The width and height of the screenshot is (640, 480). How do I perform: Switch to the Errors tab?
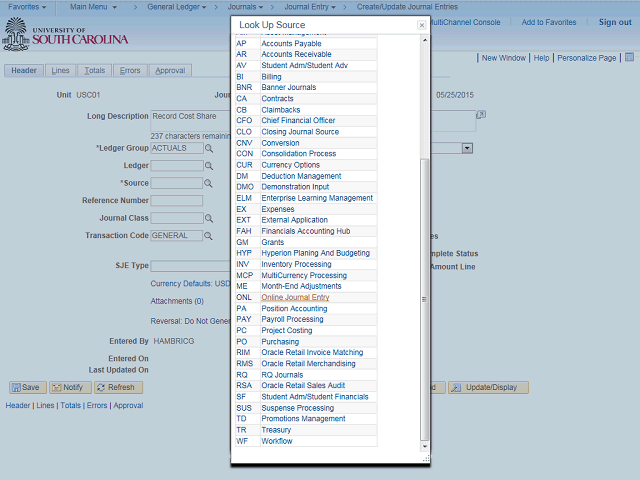click(130, 71)
